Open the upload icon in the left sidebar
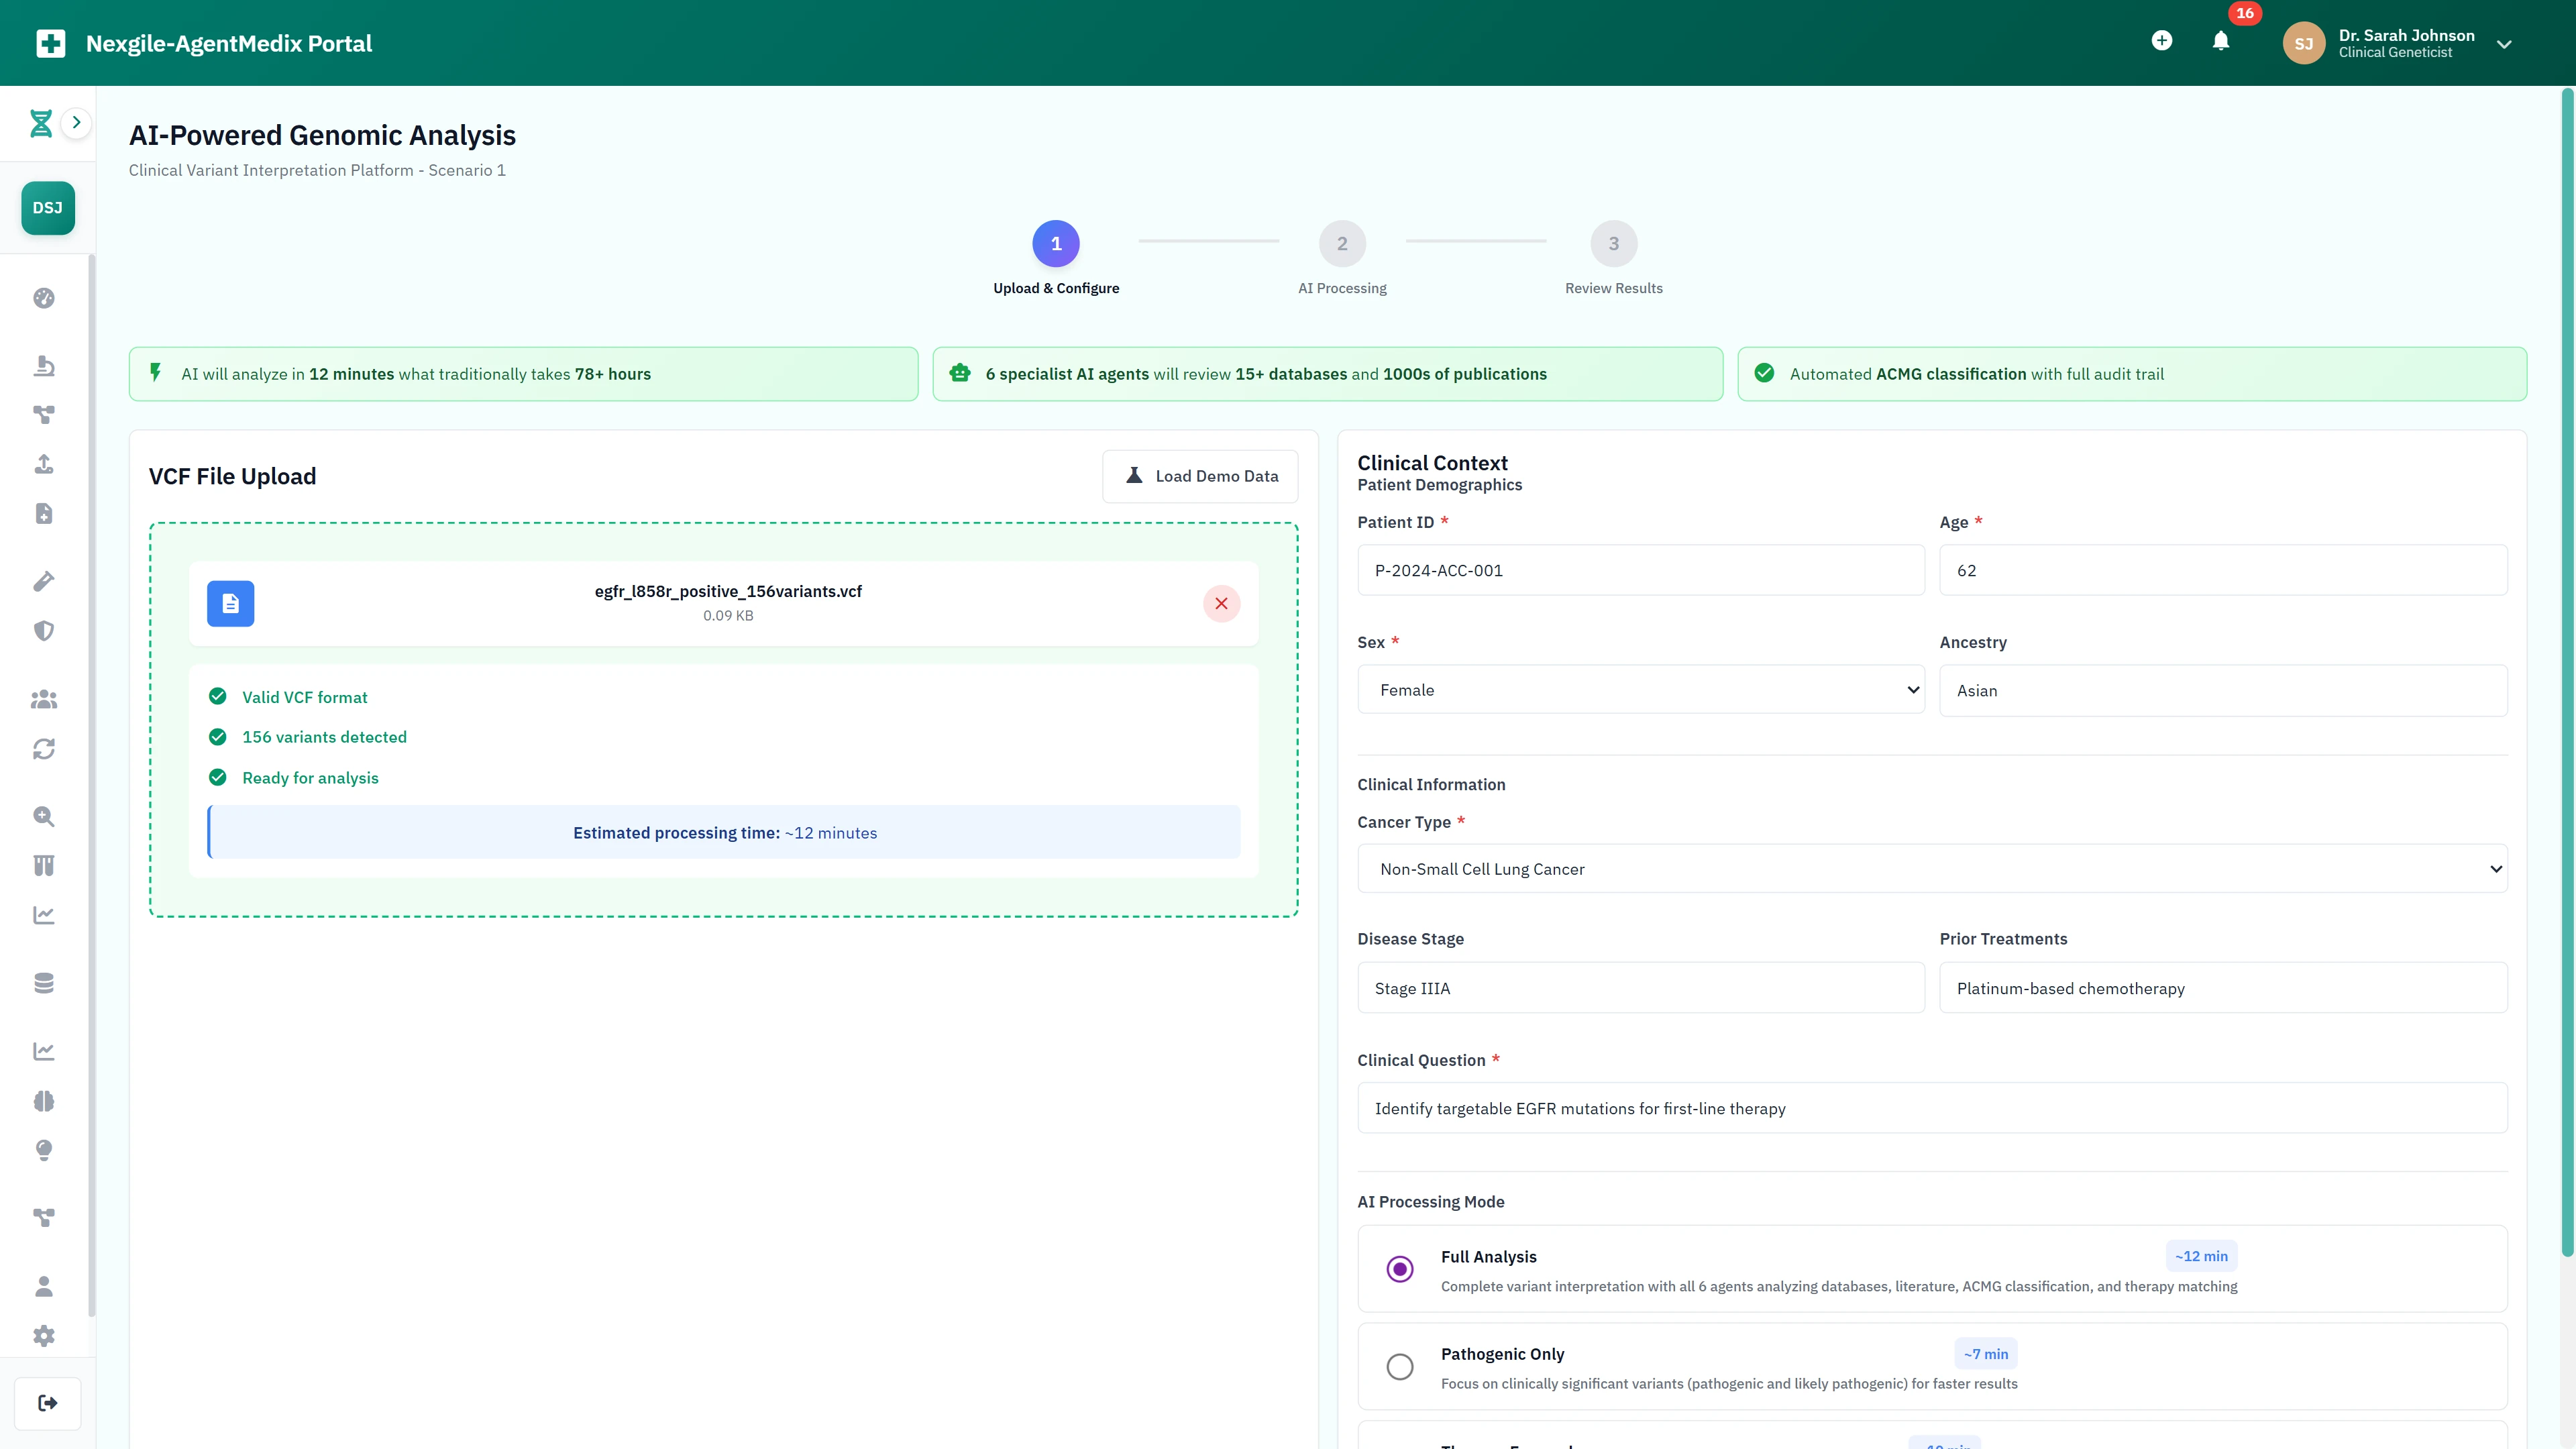This screenshot has height=1449, width=2576. pyautogui.click(x=44, y=464)
